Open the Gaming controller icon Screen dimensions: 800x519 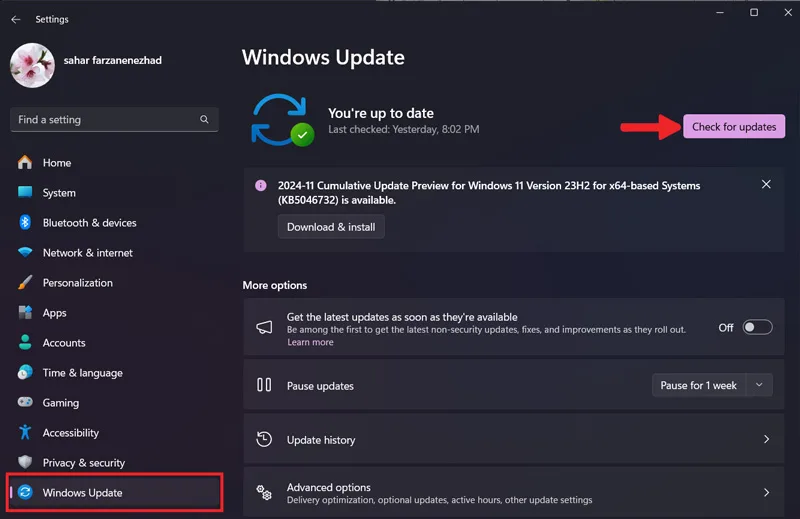(x=25, y=402)
